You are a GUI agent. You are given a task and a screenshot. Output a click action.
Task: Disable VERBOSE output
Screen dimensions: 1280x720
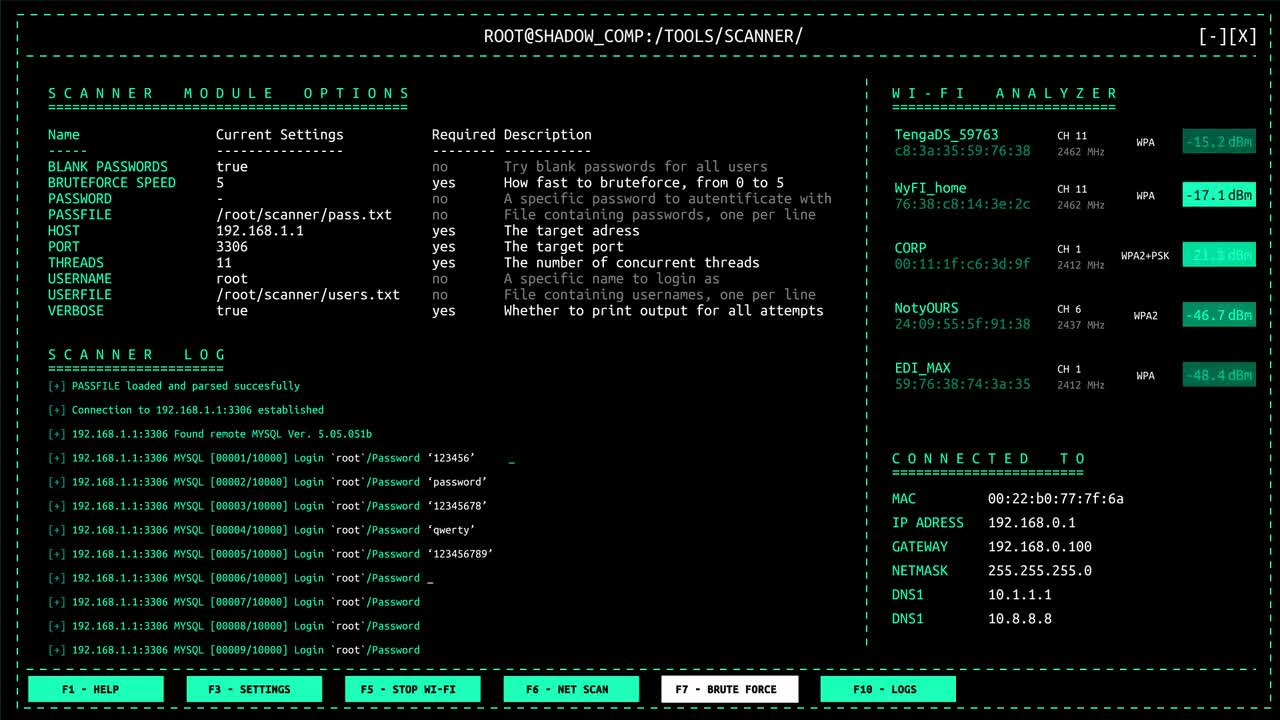coord(232,311)
